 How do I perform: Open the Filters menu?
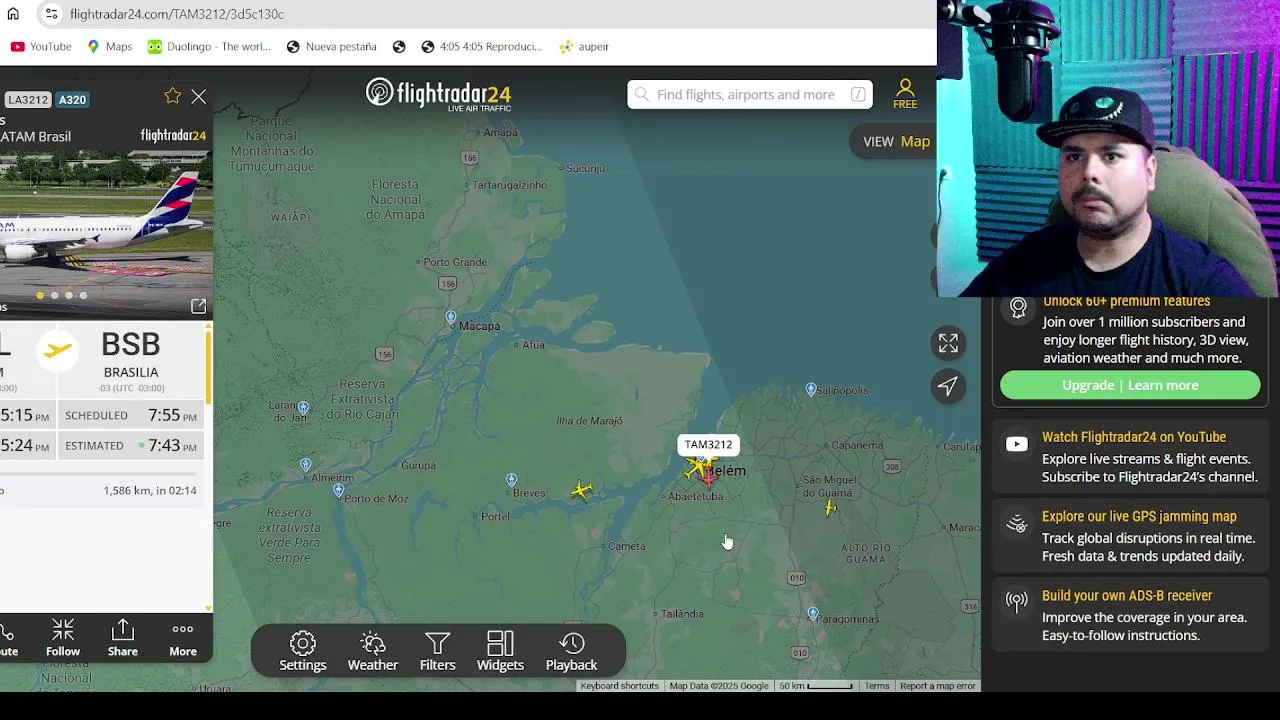point(437,651)
